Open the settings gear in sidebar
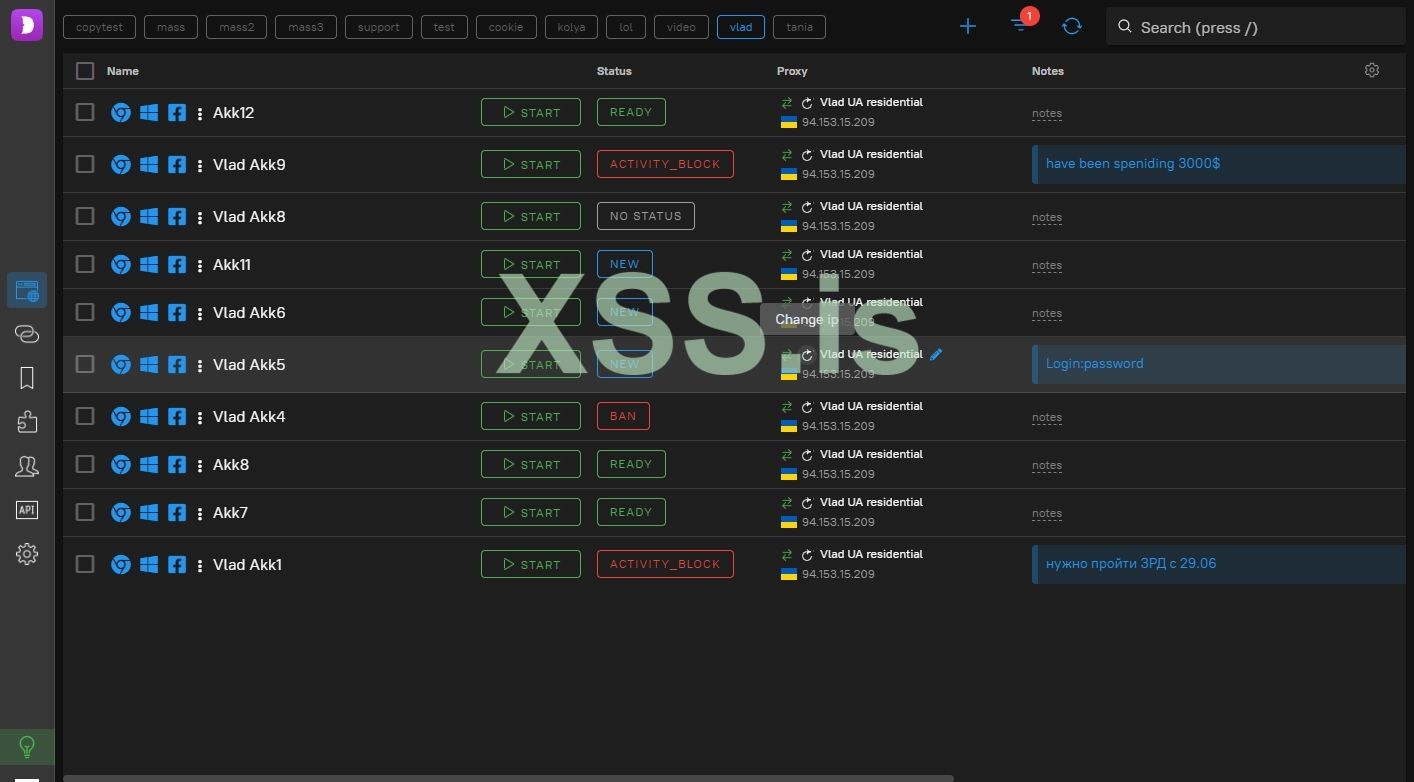 (x=27, y=554)
